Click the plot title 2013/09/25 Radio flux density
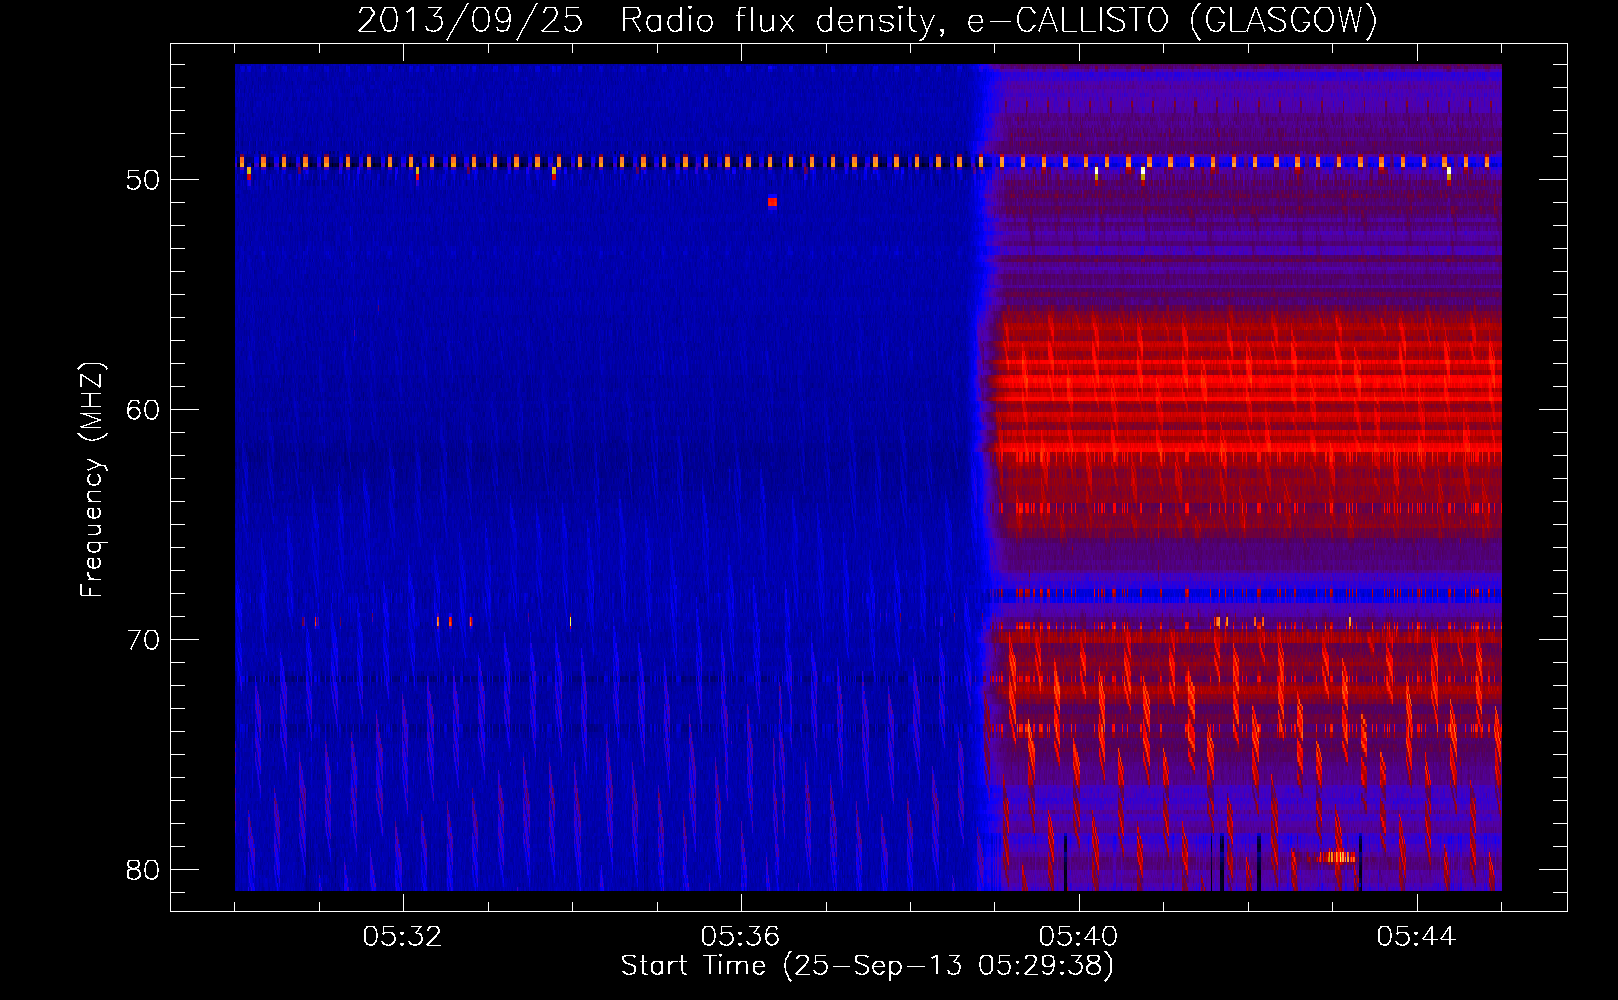The image size is (1618, 1000). tap(648, 20)
